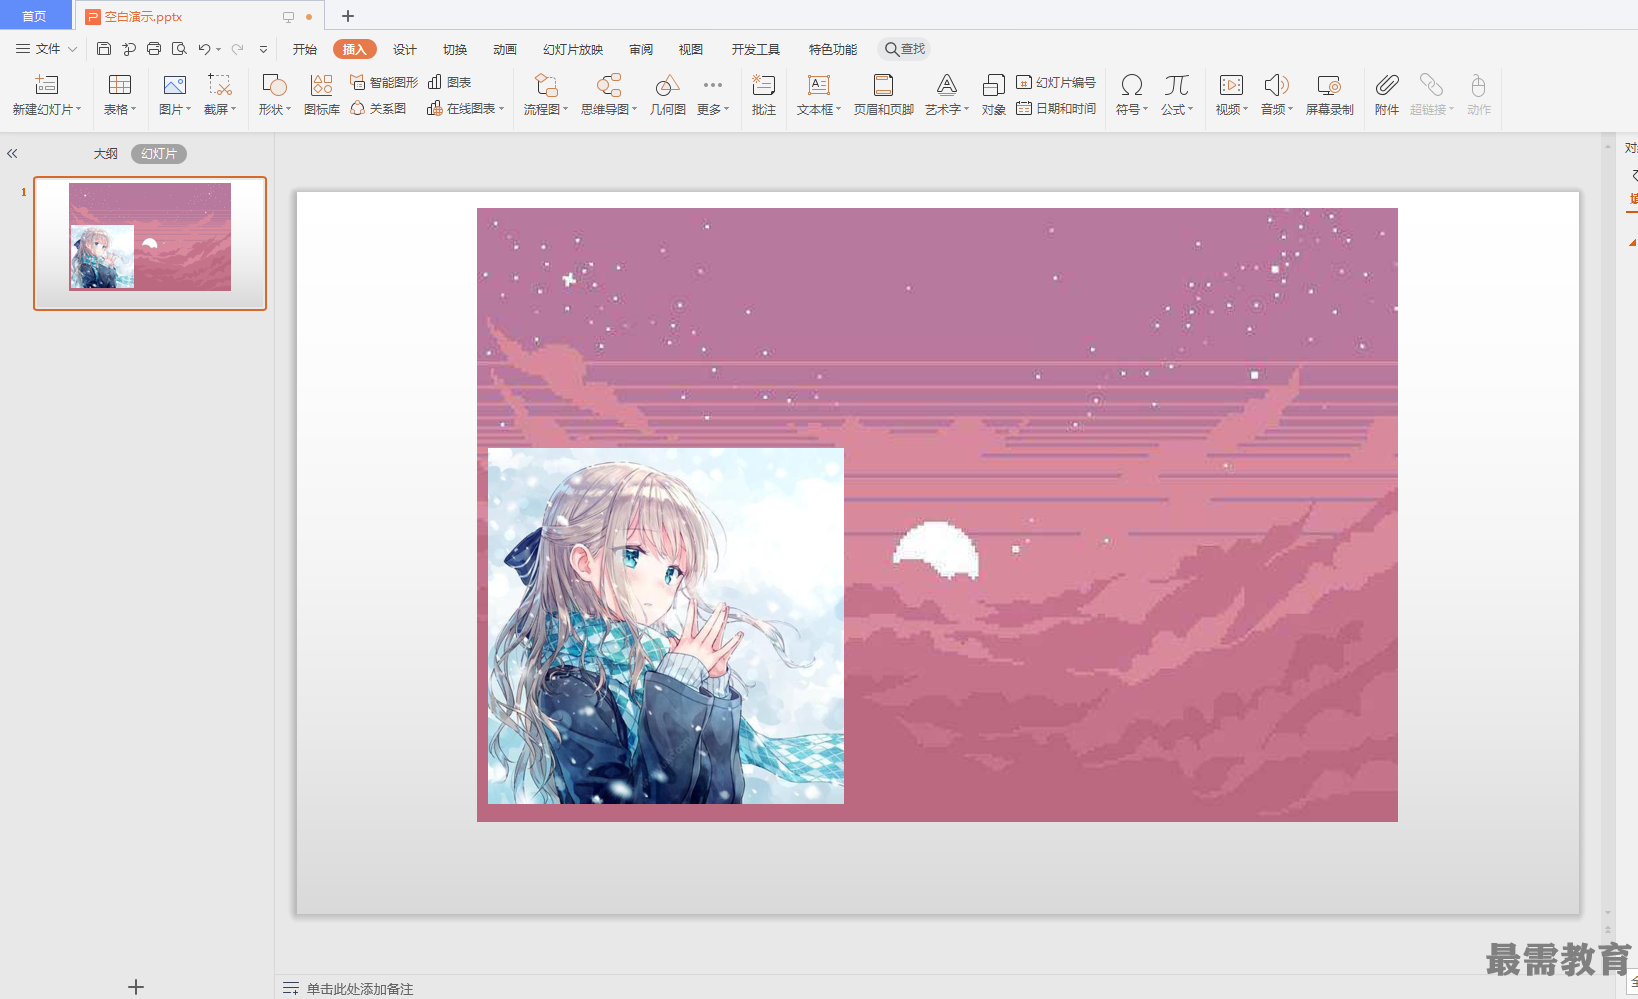
Task: Expand the 截屏 dropdown arrow
Action: tap(233, 109)
